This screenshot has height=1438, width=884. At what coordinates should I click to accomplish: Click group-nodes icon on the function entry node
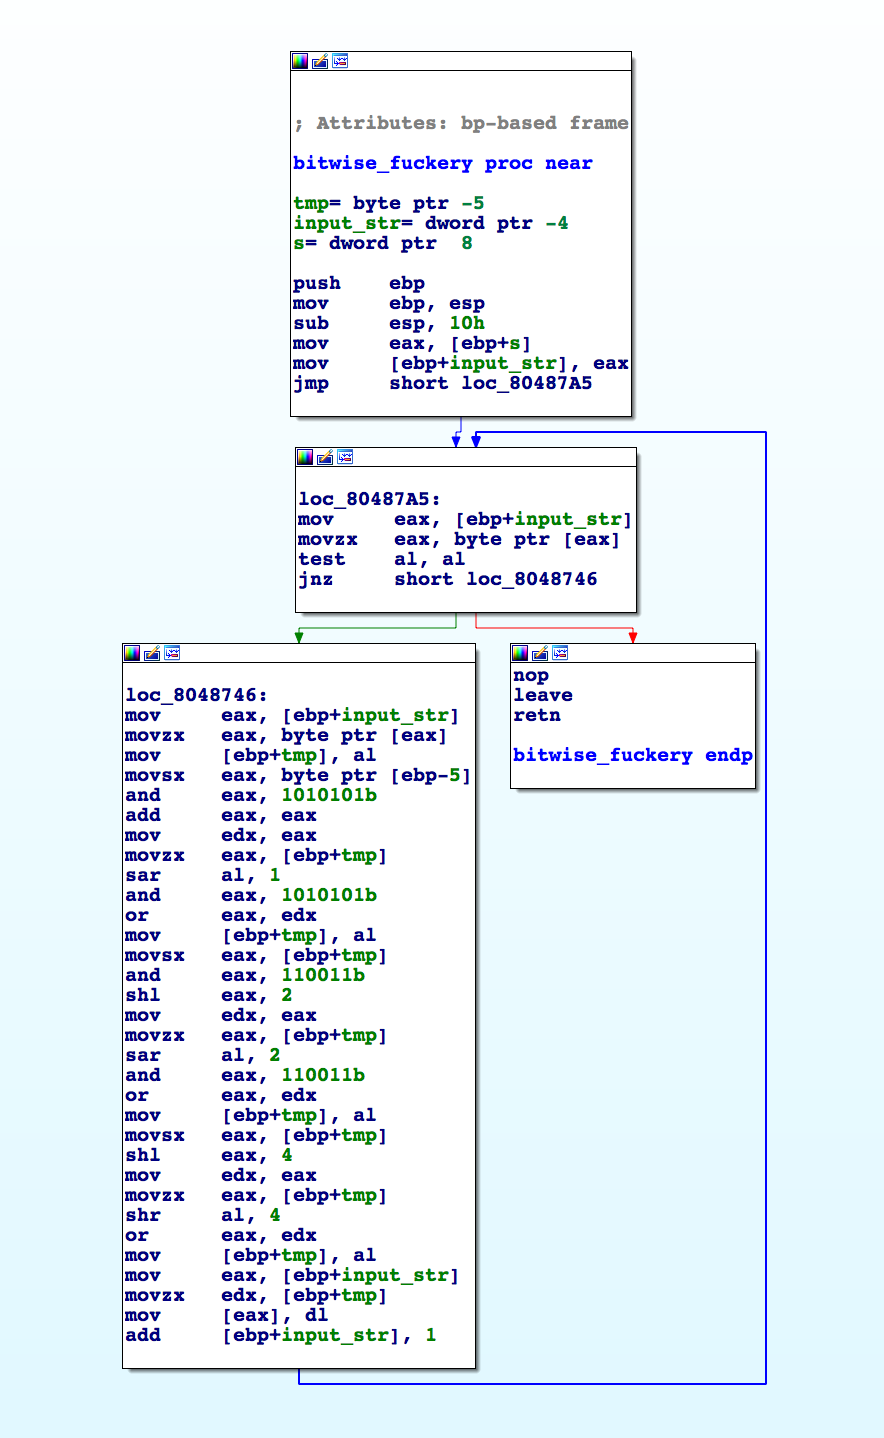340,61
